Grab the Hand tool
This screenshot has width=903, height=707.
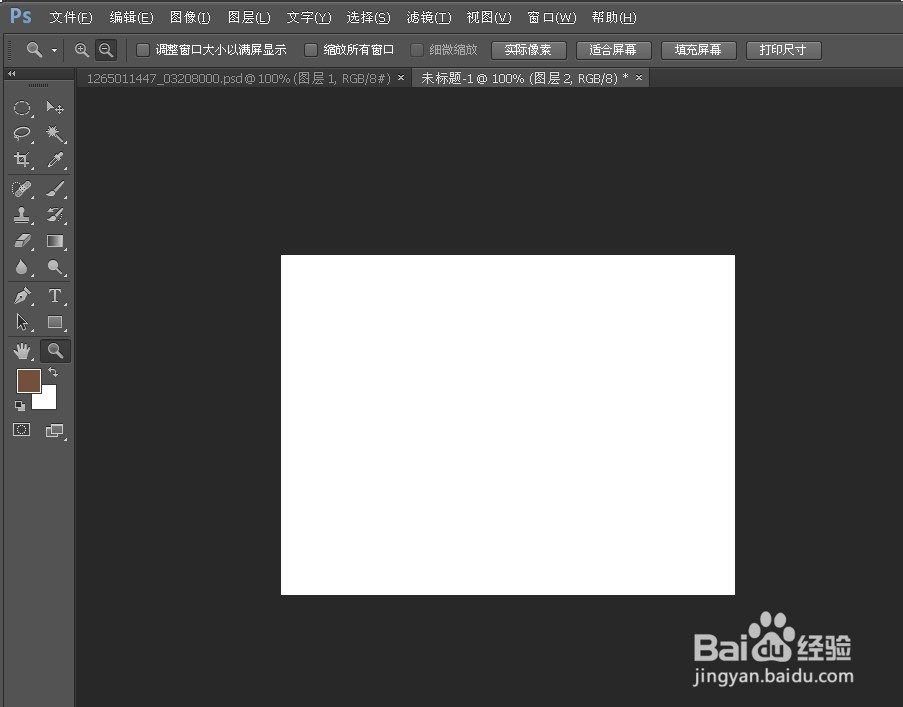pos(22,351)
